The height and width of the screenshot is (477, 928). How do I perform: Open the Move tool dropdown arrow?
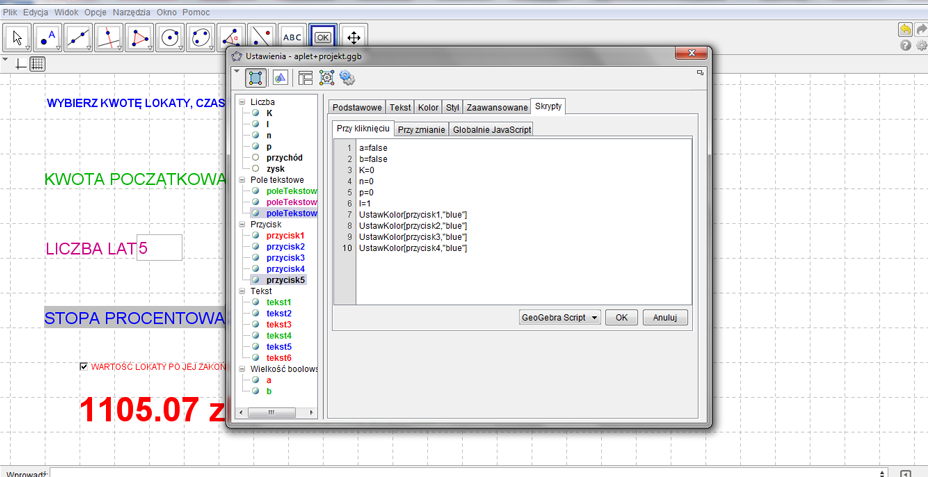coord(27,48)
